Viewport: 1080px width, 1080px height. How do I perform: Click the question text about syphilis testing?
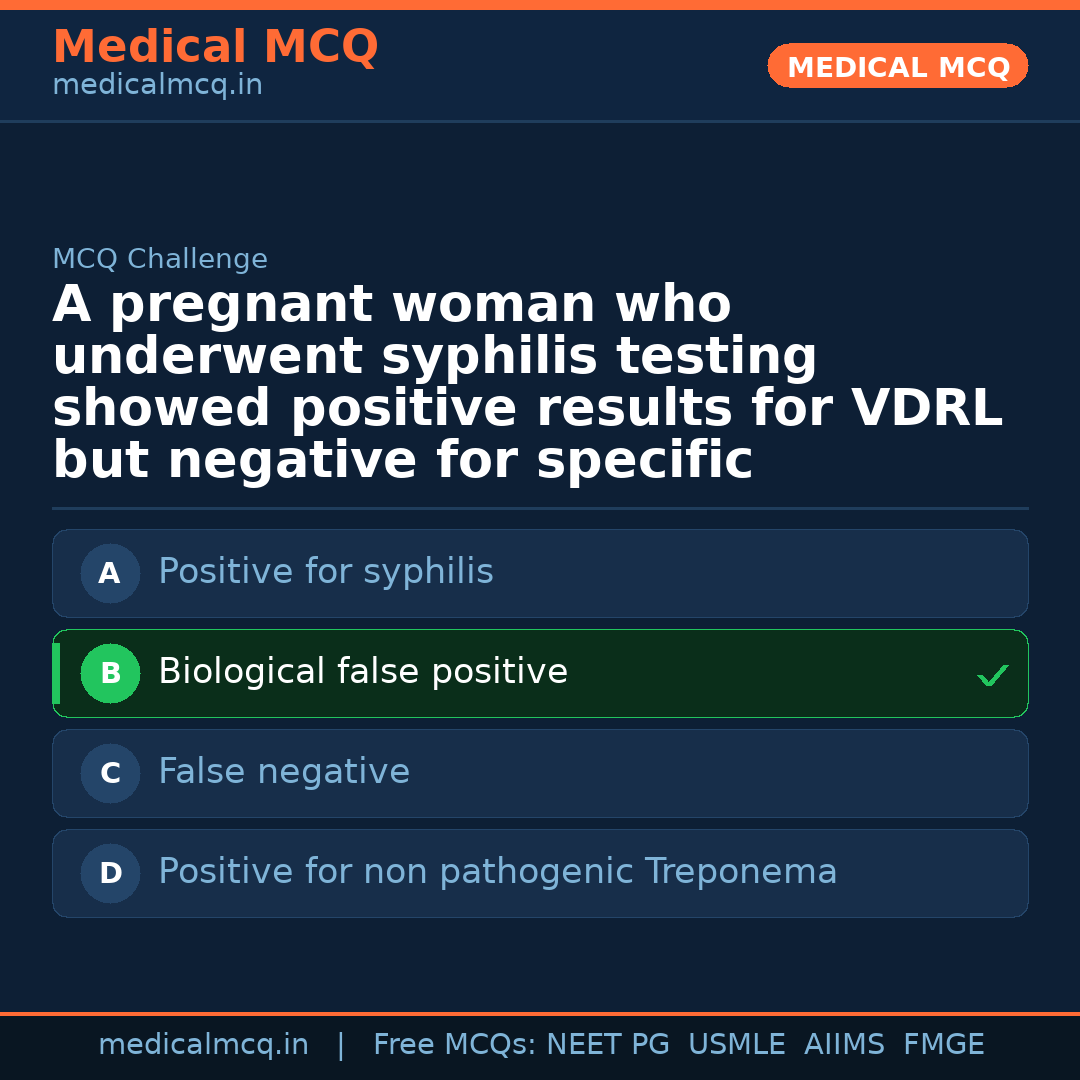[x=527, y=383]
